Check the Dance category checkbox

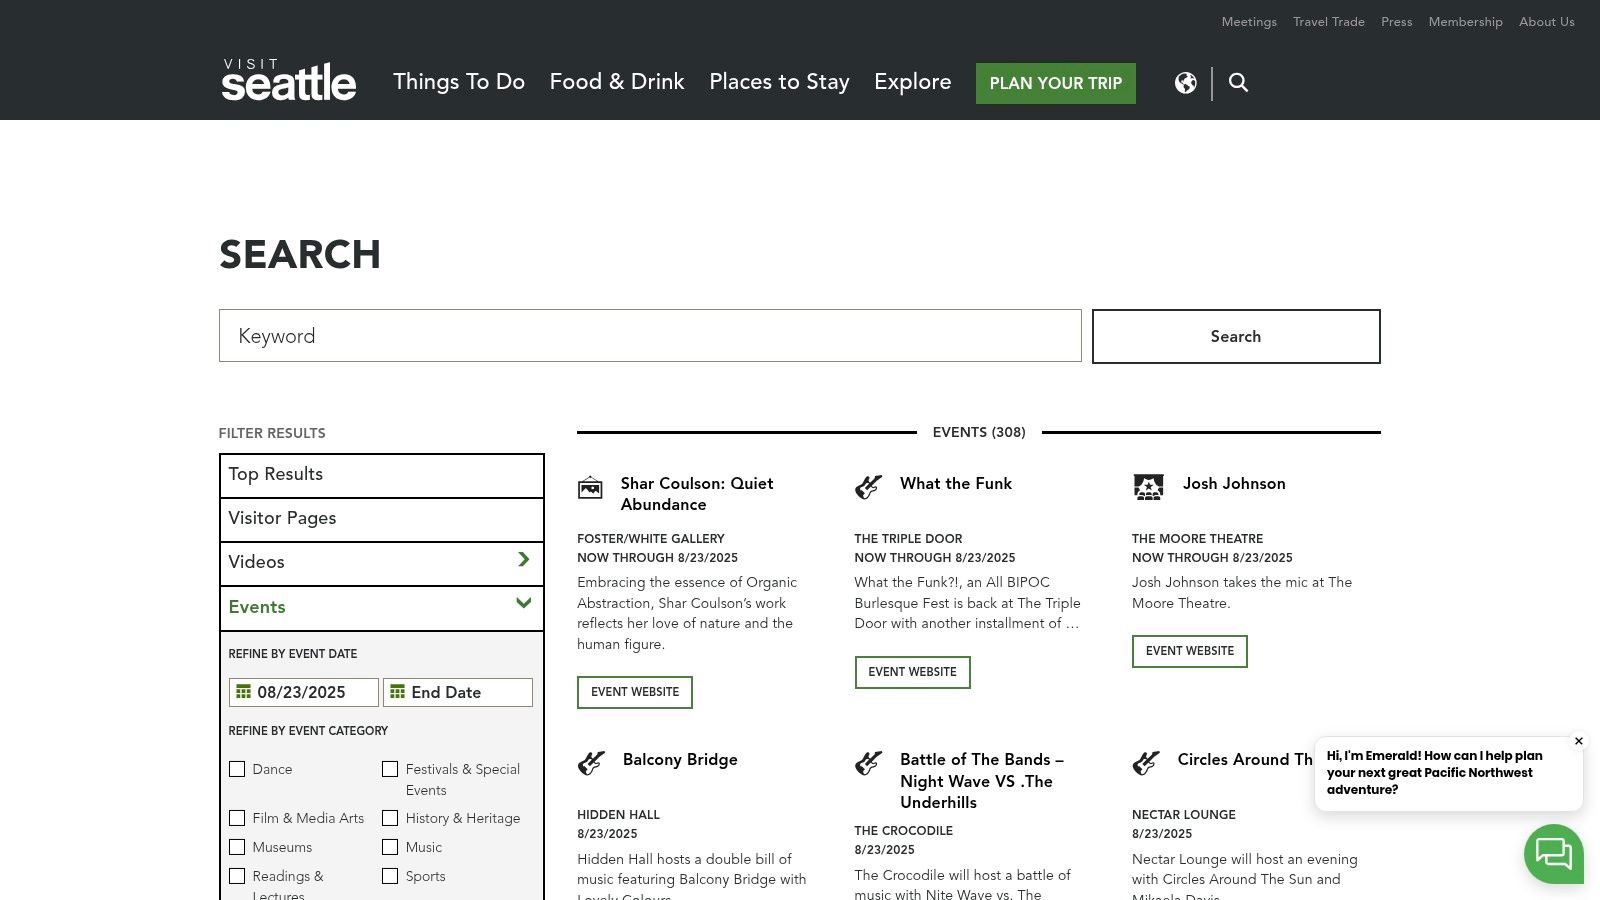[x=237, y=769]
